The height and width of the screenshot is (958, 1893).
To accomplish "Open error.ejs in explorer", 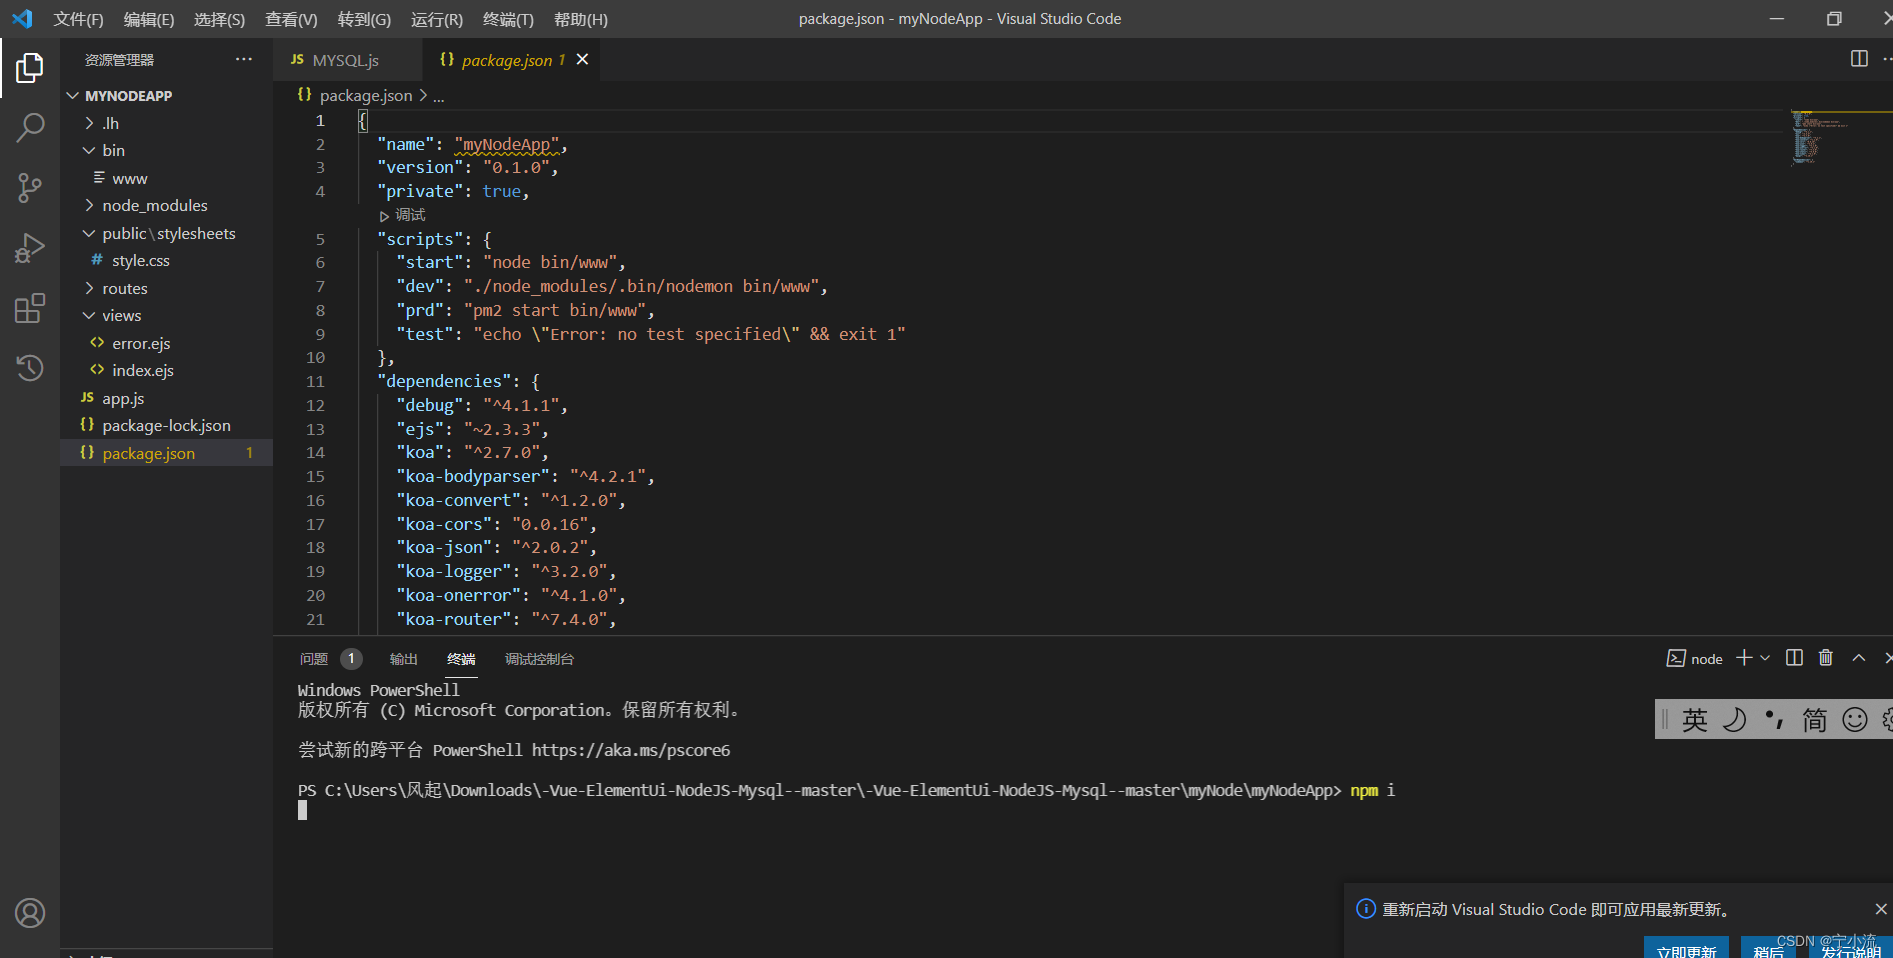I will point(141,343).
